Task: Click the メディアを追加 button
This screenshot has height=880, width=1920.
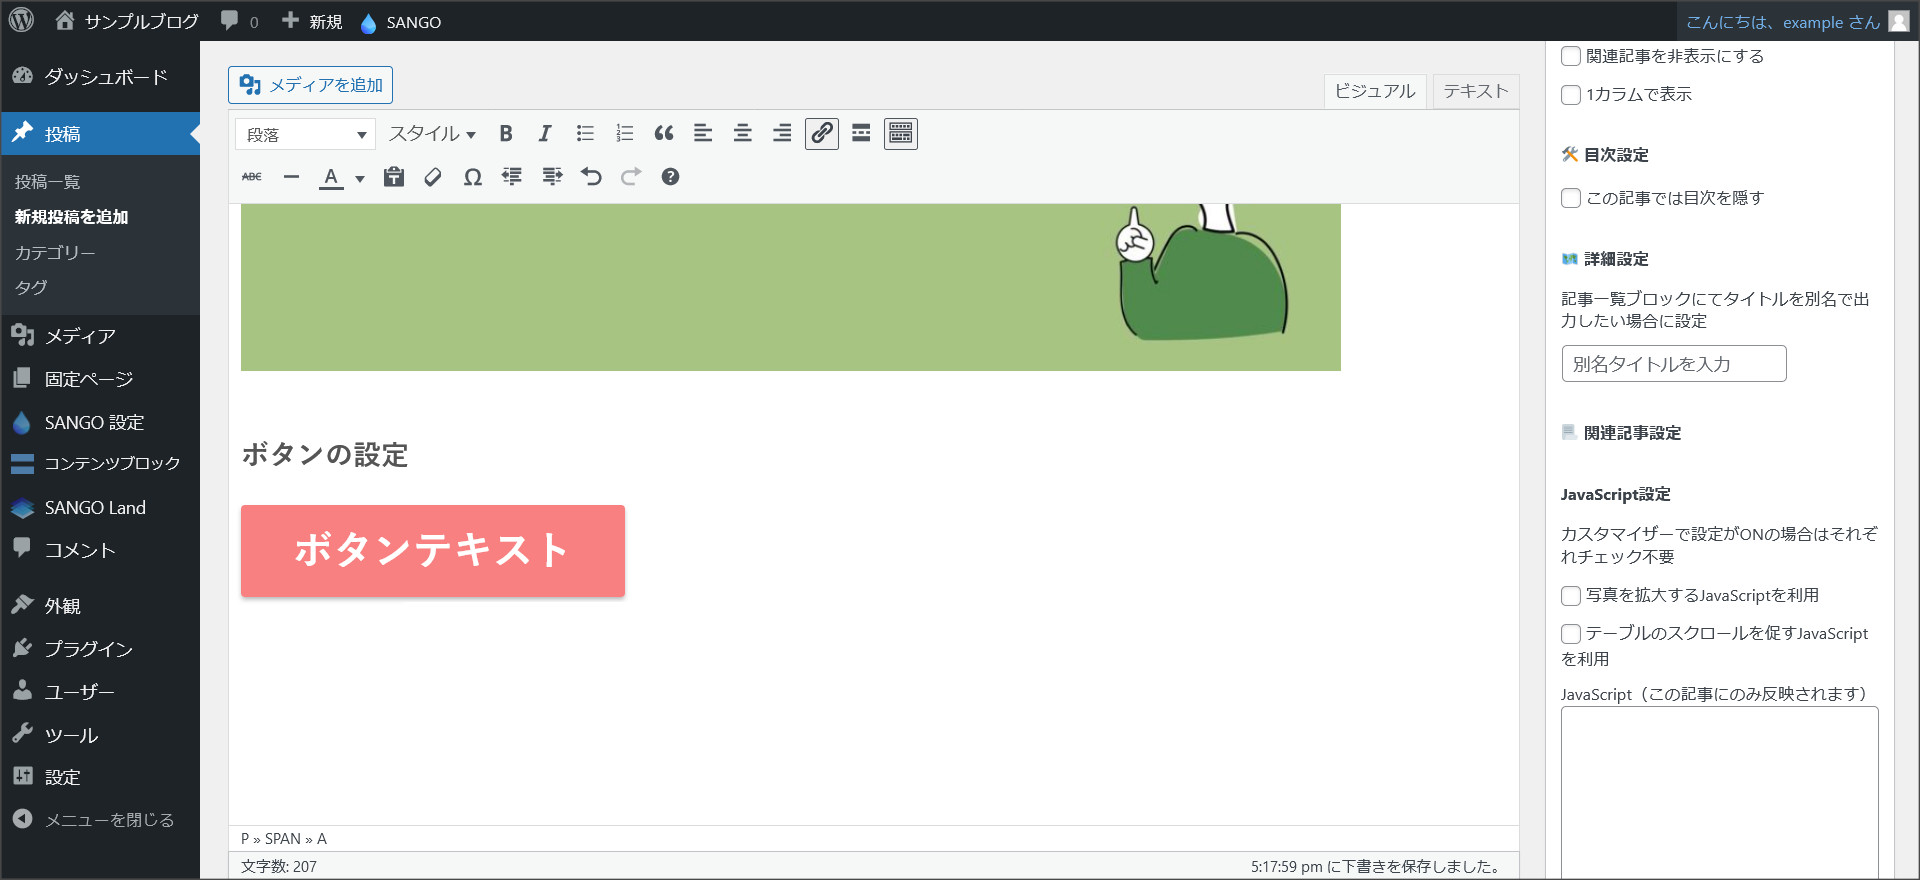Action: (x=311, y=85)
